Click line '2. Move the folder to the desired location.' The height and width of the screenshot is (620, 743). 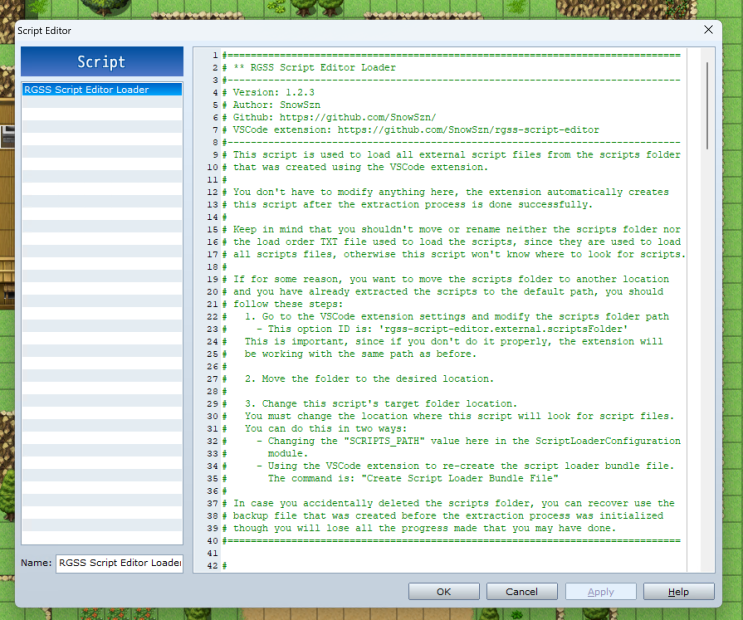click(x=358, y=379)
